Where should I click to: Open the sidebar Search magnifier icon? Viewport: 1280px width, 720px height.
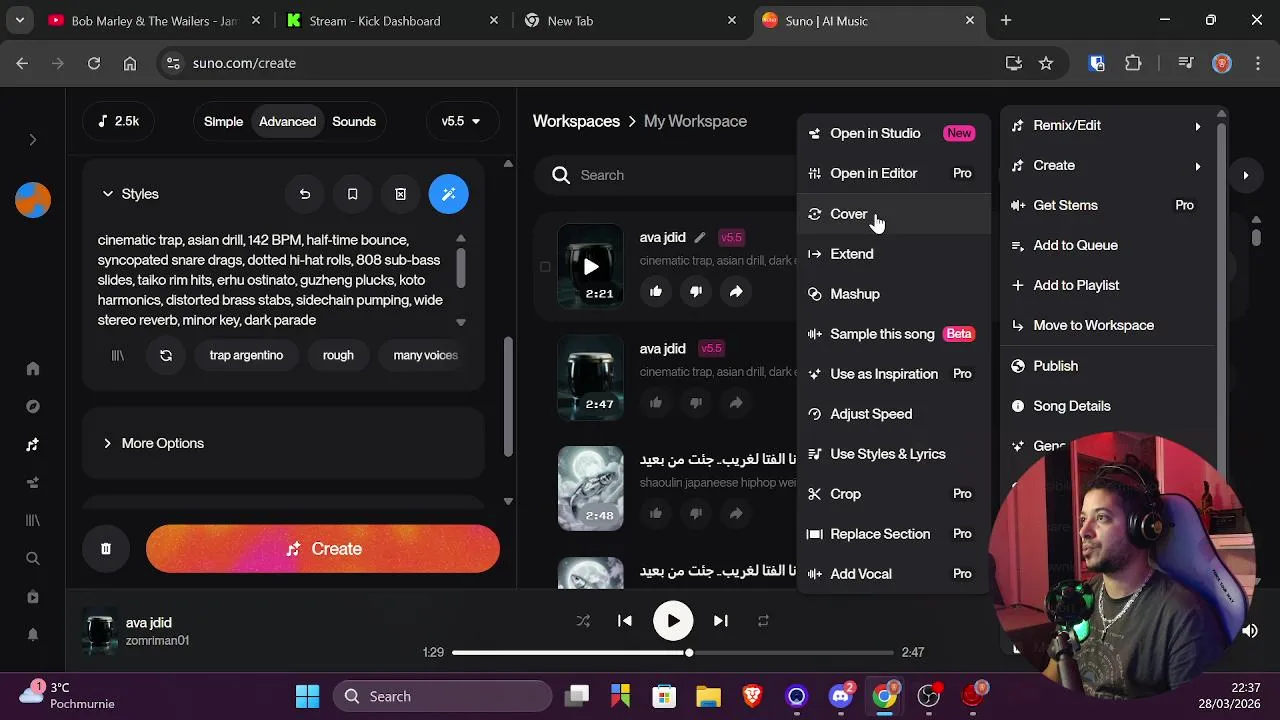(x=33, y=559)
